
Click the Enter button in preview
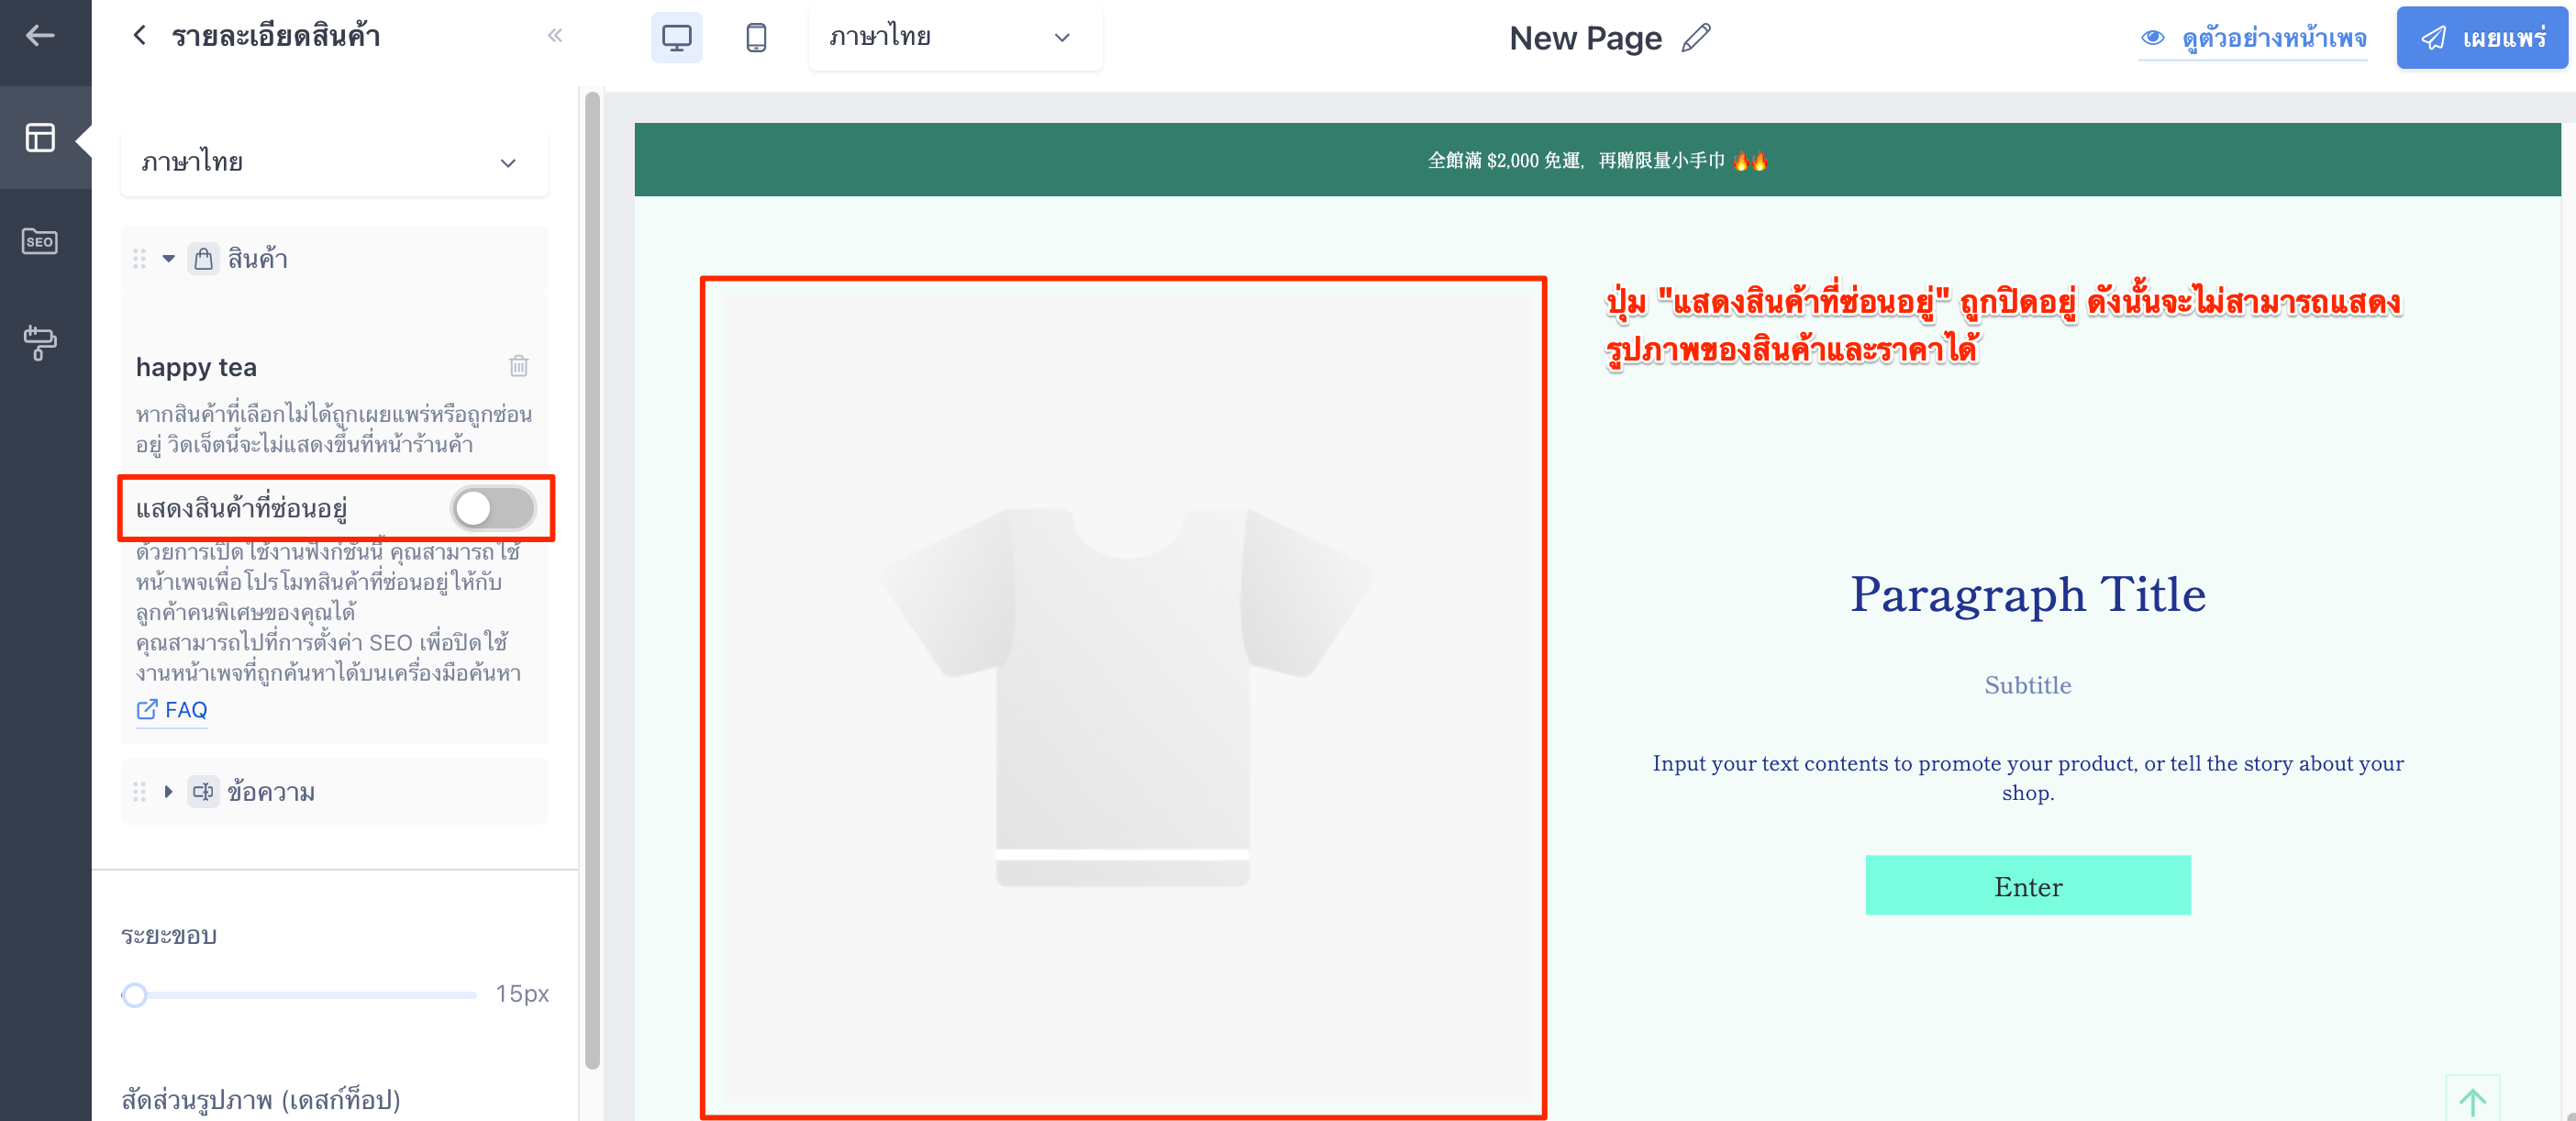2028,885
